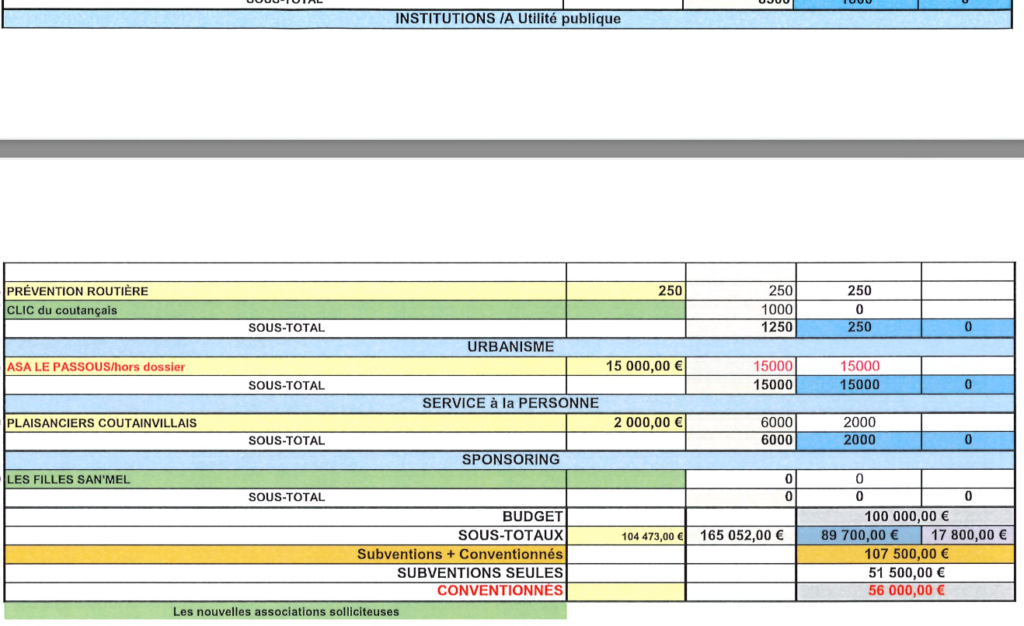1024x626 pixels.
Task: Select the CLIC du coutançais row label
Action: 62,310
